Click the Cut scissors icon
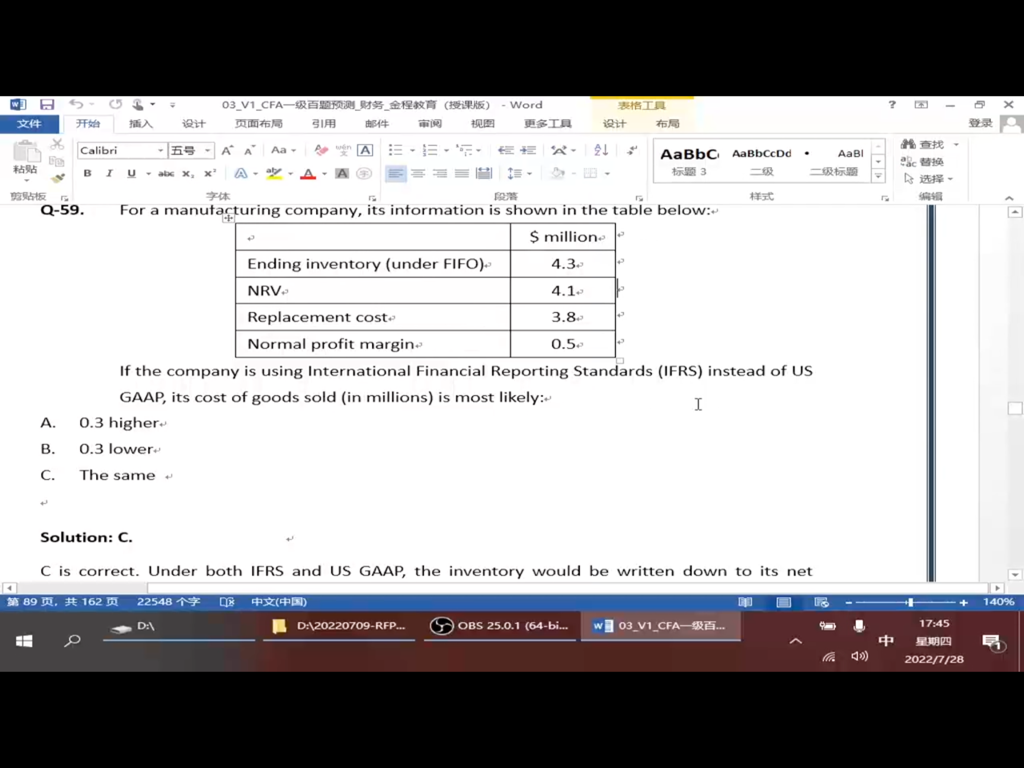This screenshot has width=1024, height=768. pos(57,144)
